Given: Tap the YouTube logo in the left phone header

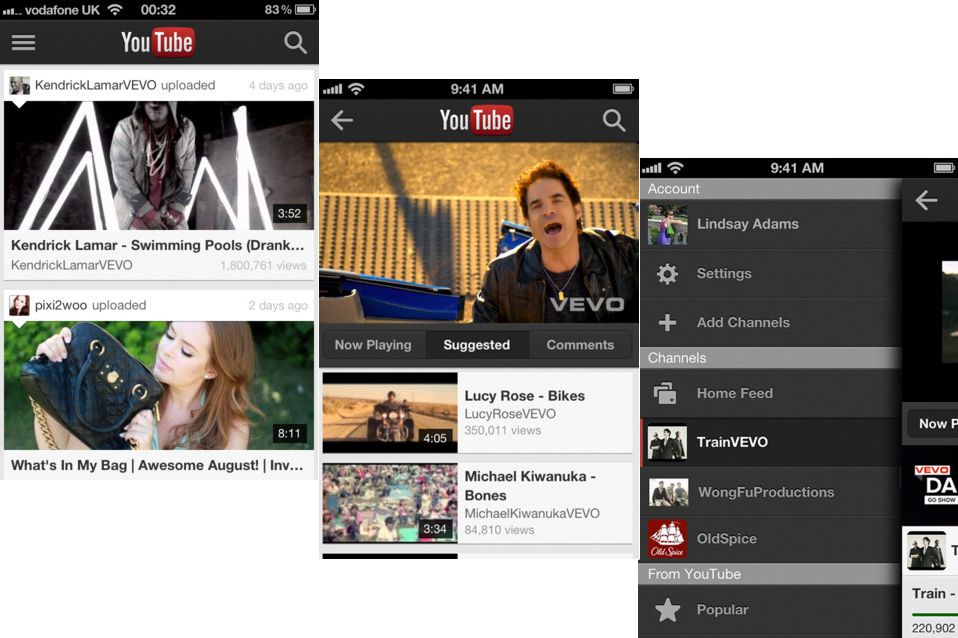Looking at the screenshot, I should tap(158, 42).
